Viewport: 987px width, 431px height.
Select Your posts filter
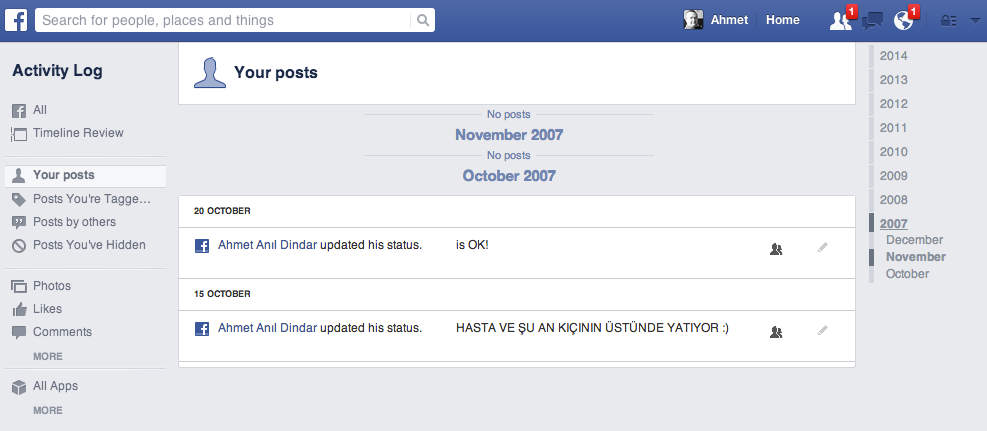coord(85,176)
